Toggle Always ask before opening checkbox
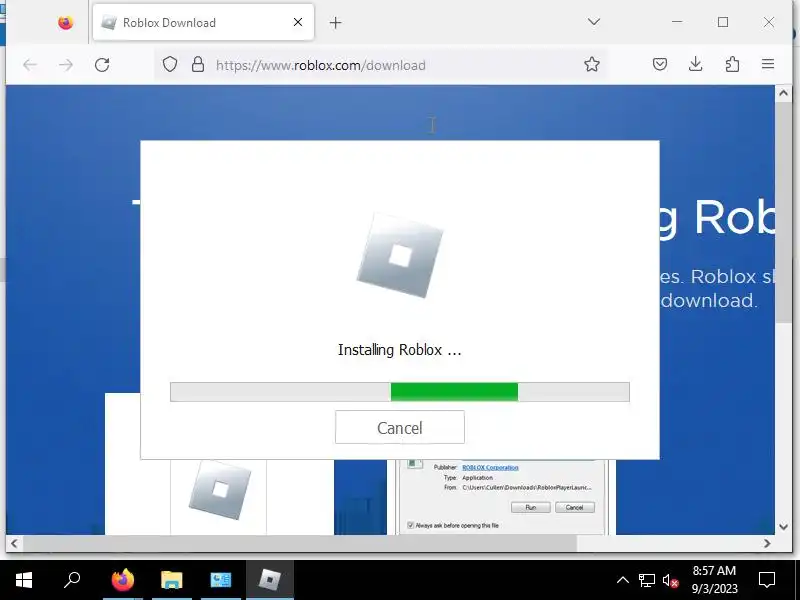The image size is (800, 600). pyautogui.click(x=410, y=525)
